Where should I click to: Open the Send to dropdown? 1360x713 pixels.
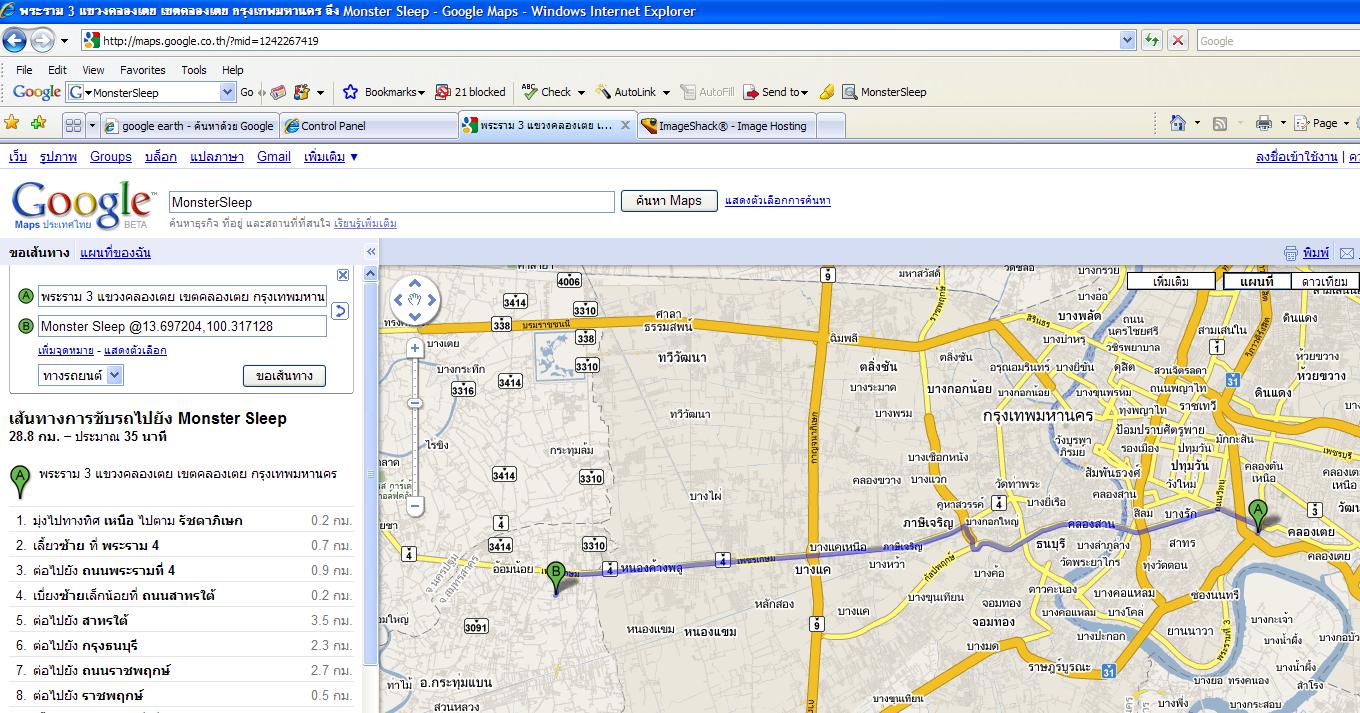(x=805, y=92)
